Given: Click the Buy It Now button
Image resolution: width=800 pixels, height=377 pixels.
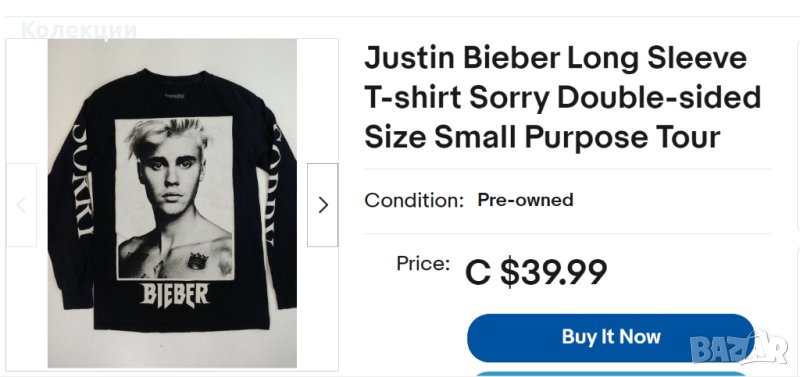Looking at the screenshot, I should [x=611, y=338].
